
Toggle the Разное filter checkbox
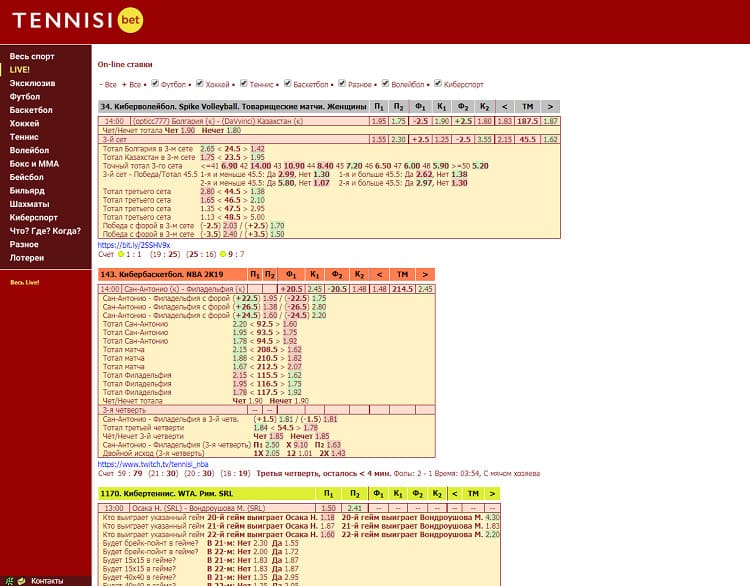[342, 83]
